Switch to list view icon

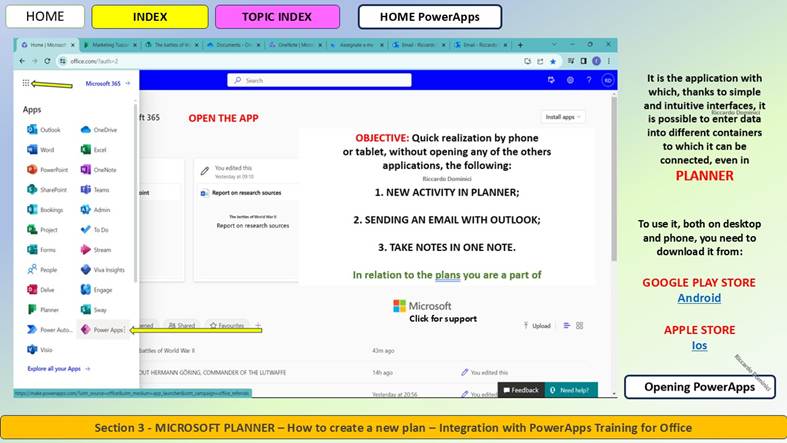pyautogui.click(x=567, y=326)
